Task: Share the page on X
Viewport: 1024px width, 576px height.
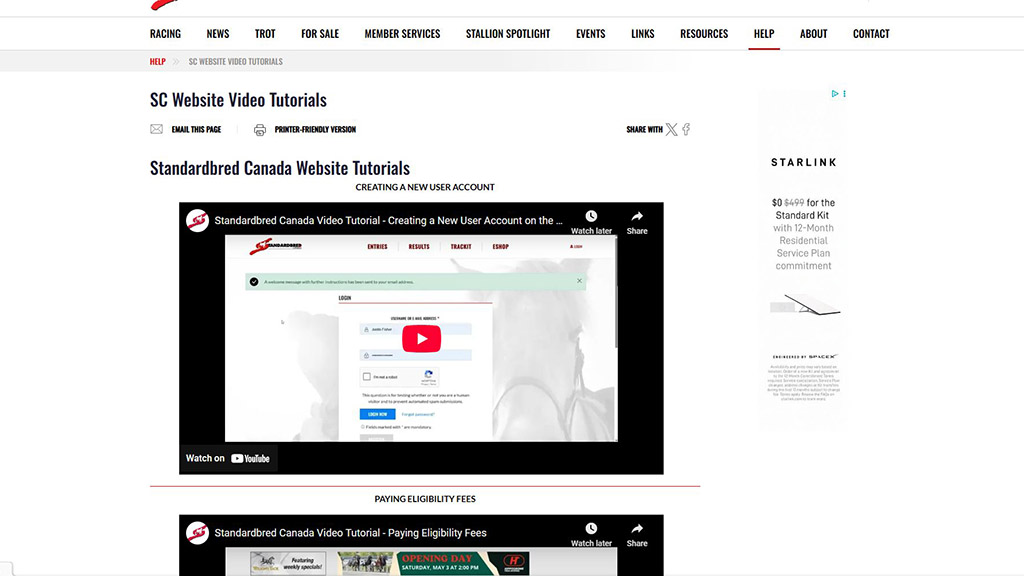Action: click(671, 129)
